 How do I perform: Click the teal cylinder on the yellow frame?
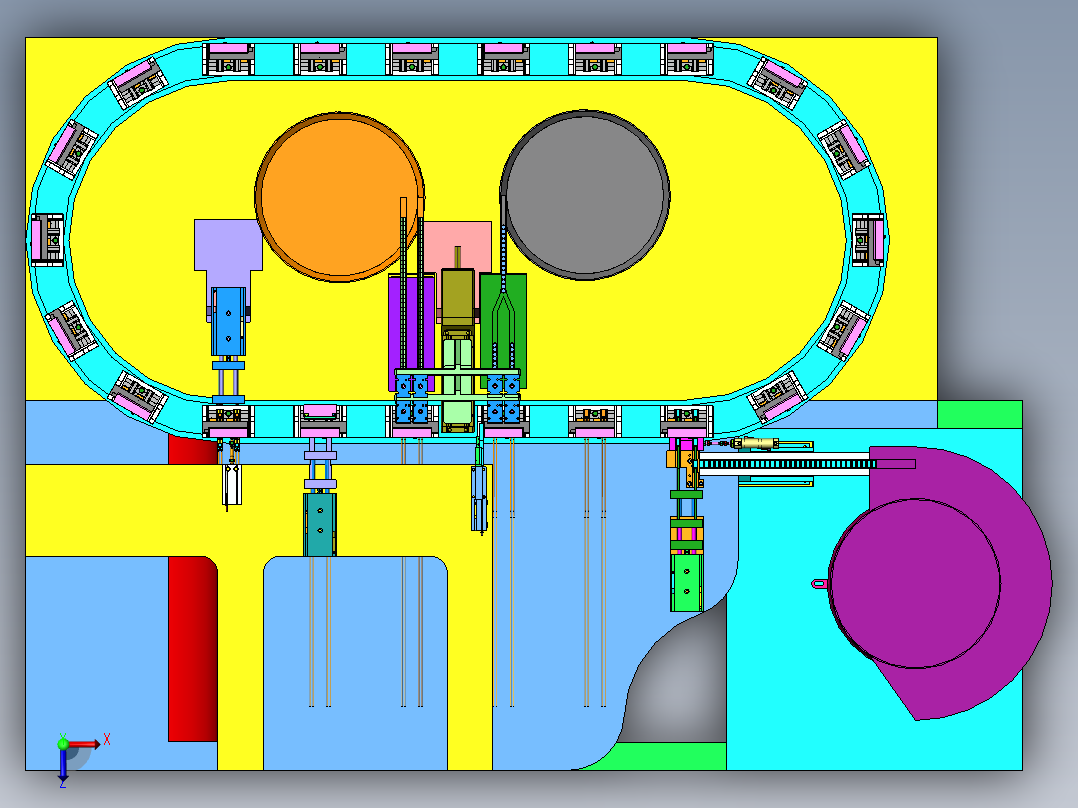coord(320,524)
